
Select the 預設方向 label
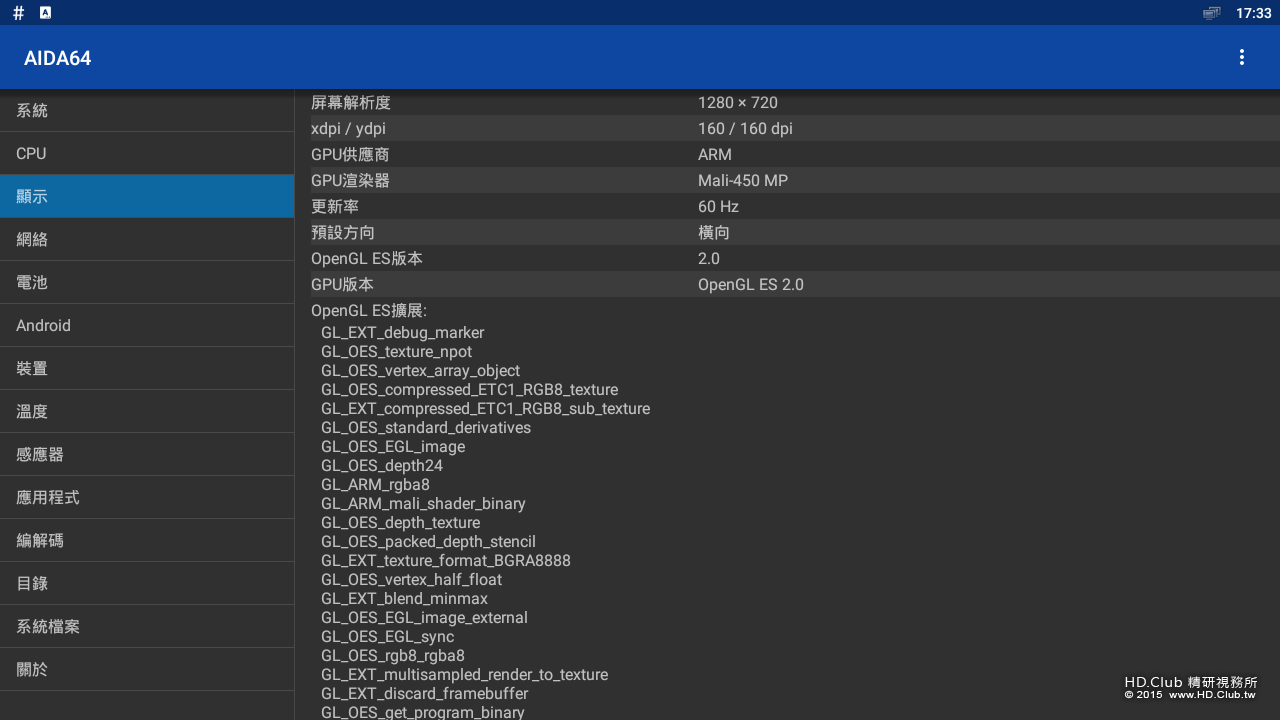(343, 232)
